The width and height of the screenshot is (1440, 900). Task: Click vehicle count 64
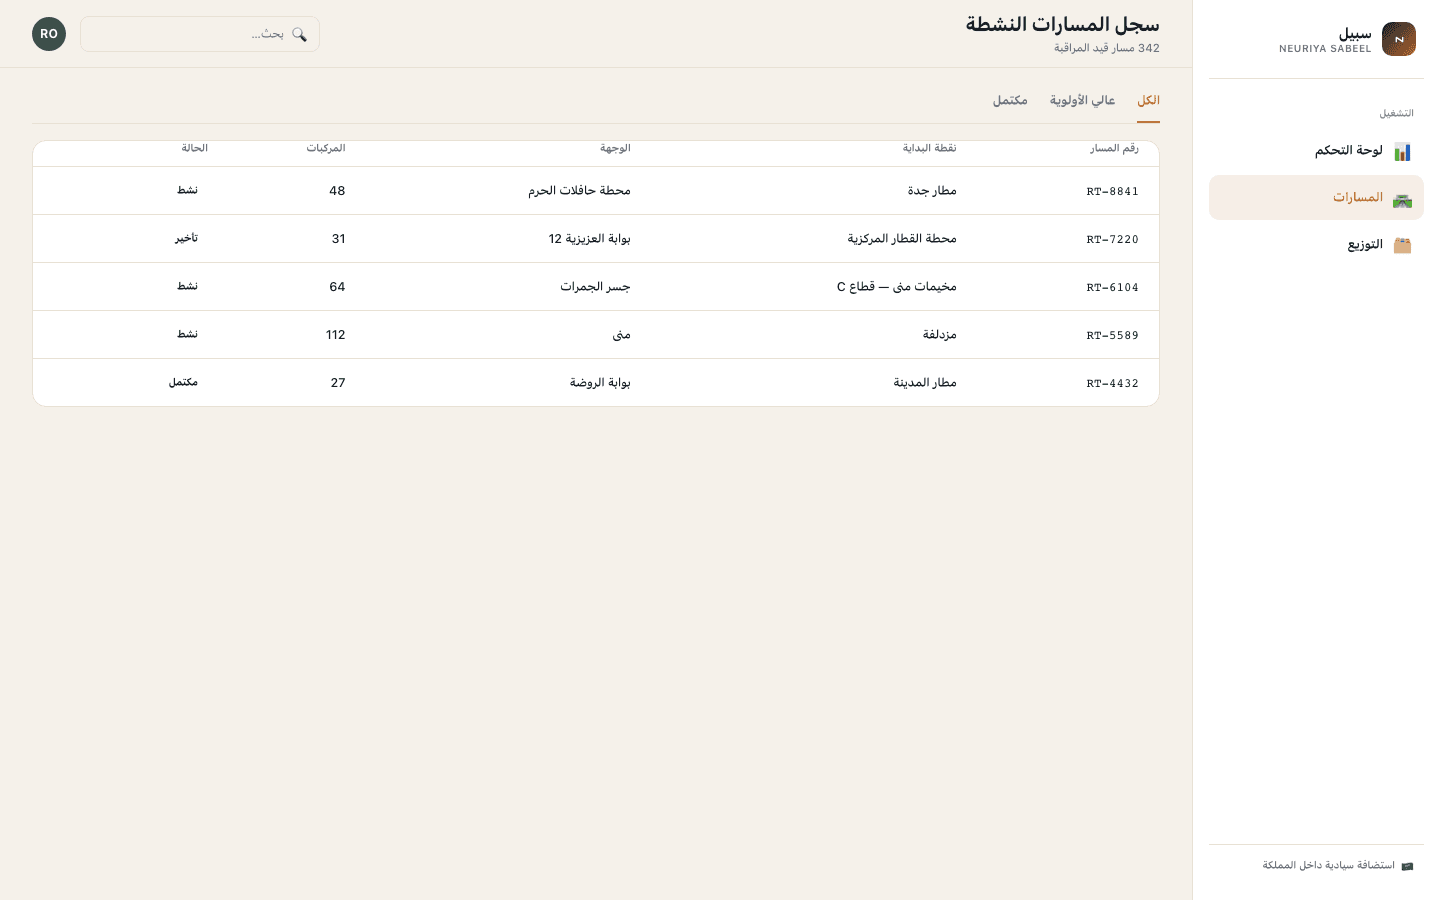click(337, 287)
